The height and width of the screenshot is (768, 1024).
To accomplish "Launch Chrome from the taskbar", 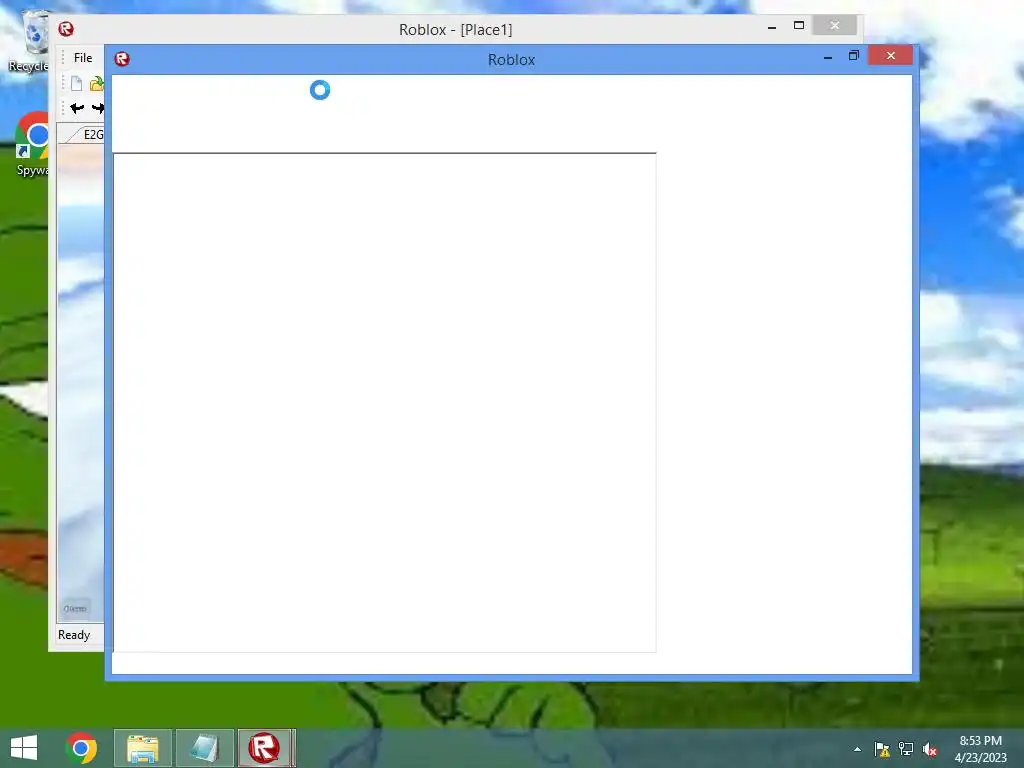I will (82, 748).
